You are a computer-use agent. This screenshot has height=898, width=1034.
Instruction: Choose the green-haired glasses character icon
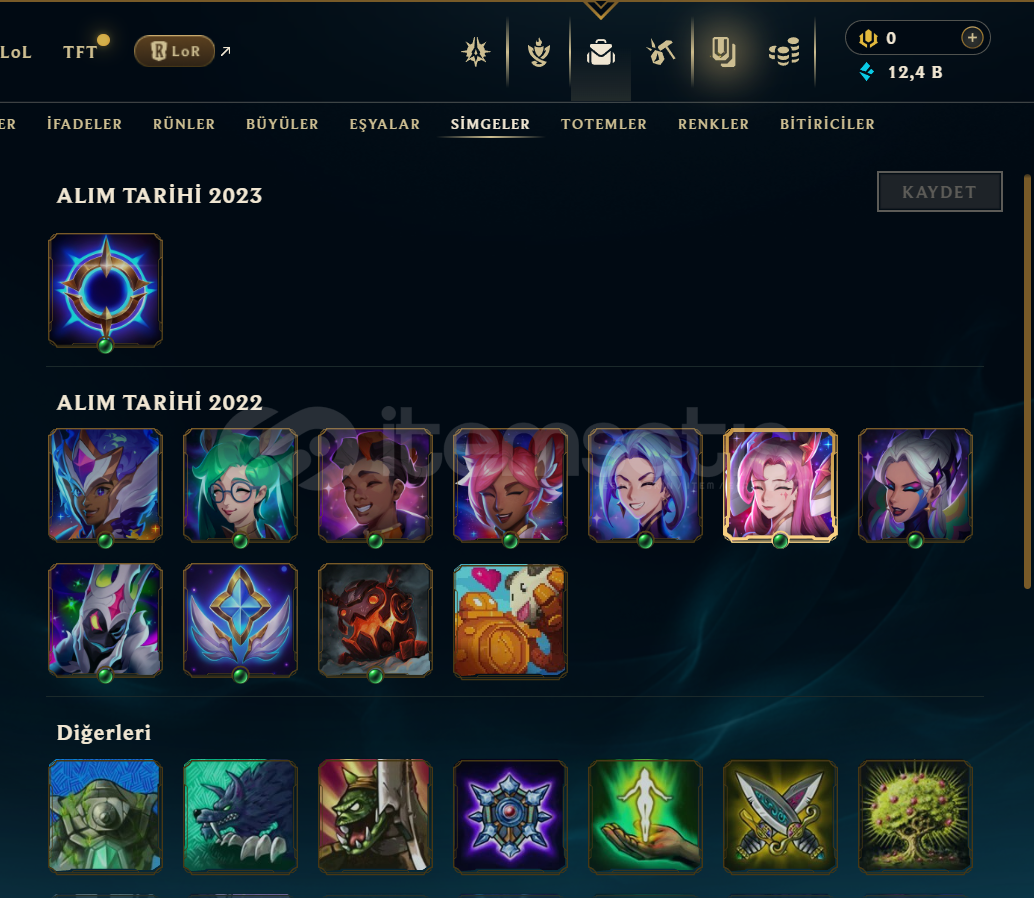coord(240,485)
